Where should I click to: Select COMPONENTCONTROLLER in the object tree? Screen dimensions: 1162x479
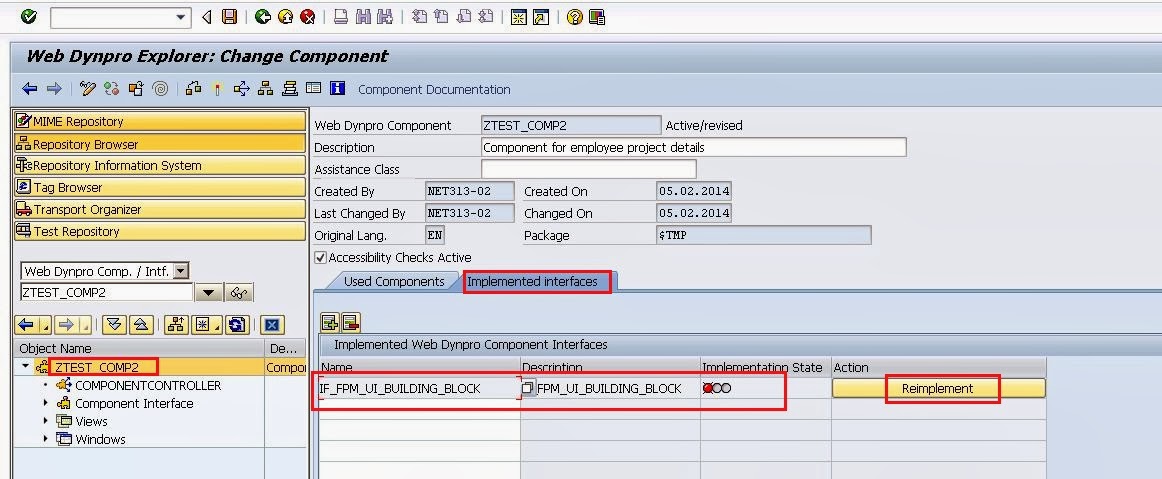(148, 386)
